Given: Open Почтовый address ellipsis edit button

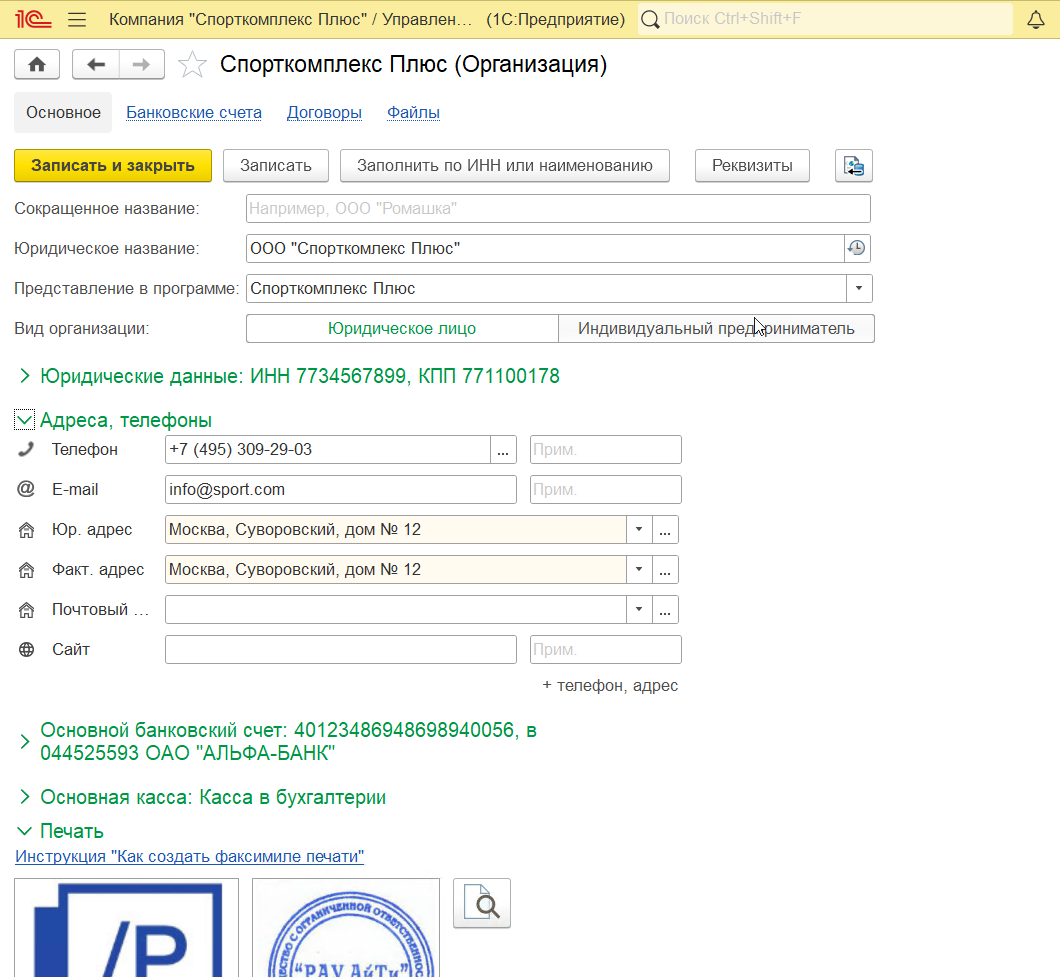Looking at the screenshot, I should pyautogui.click(x=665, y=610).
